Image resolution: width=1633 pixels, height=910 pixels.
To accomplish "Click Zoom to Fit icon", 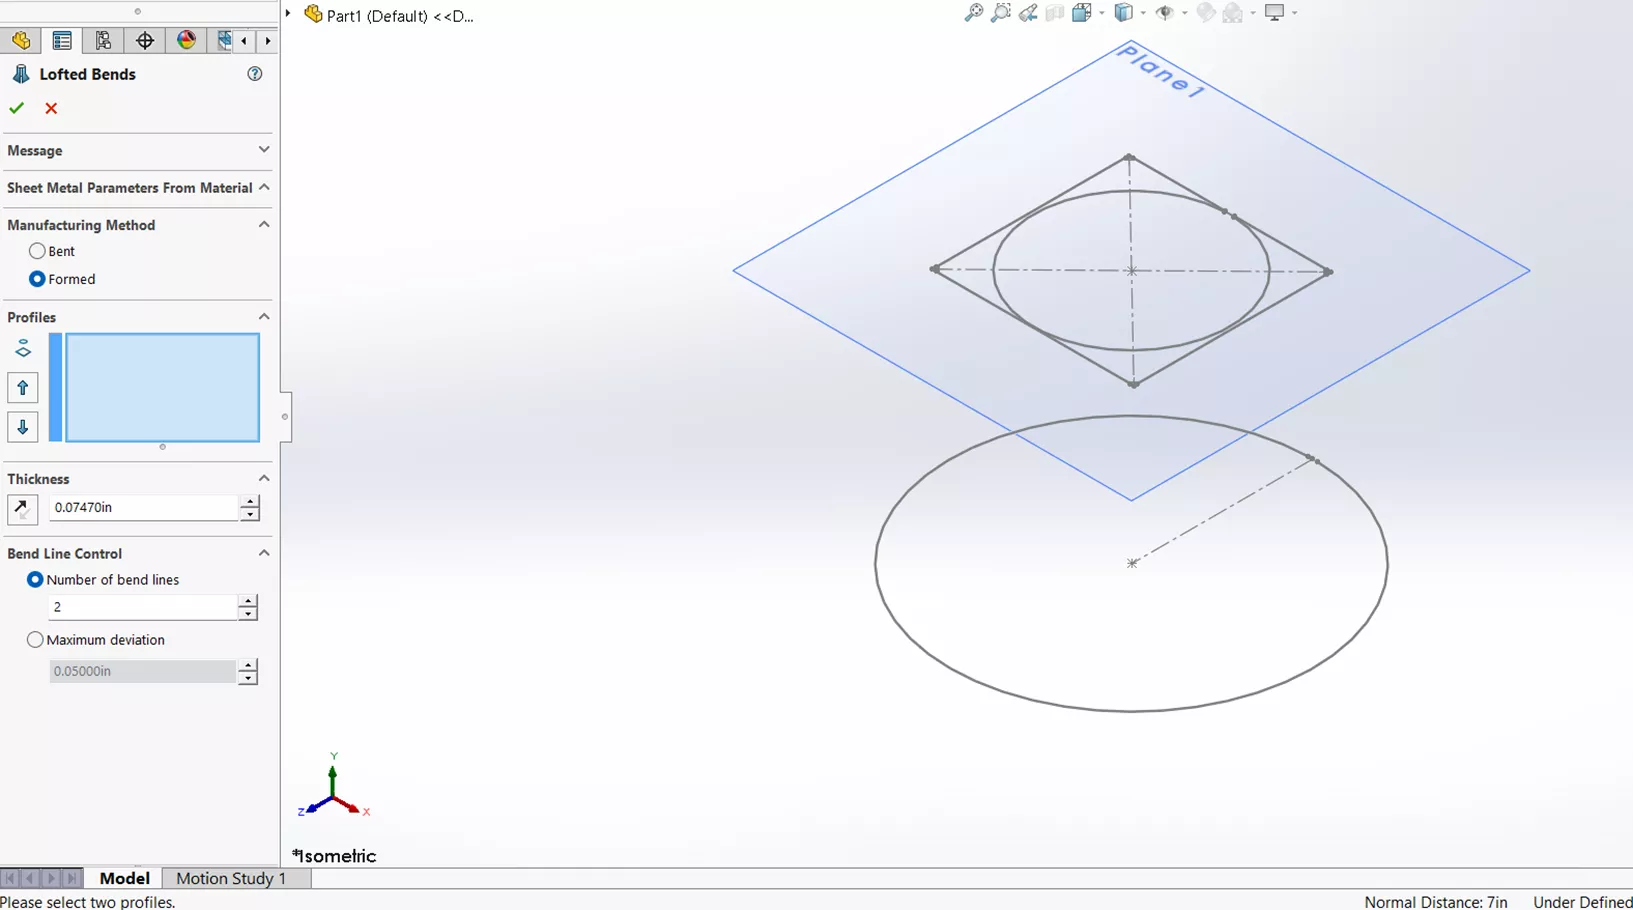I will [x=973, y=13].
